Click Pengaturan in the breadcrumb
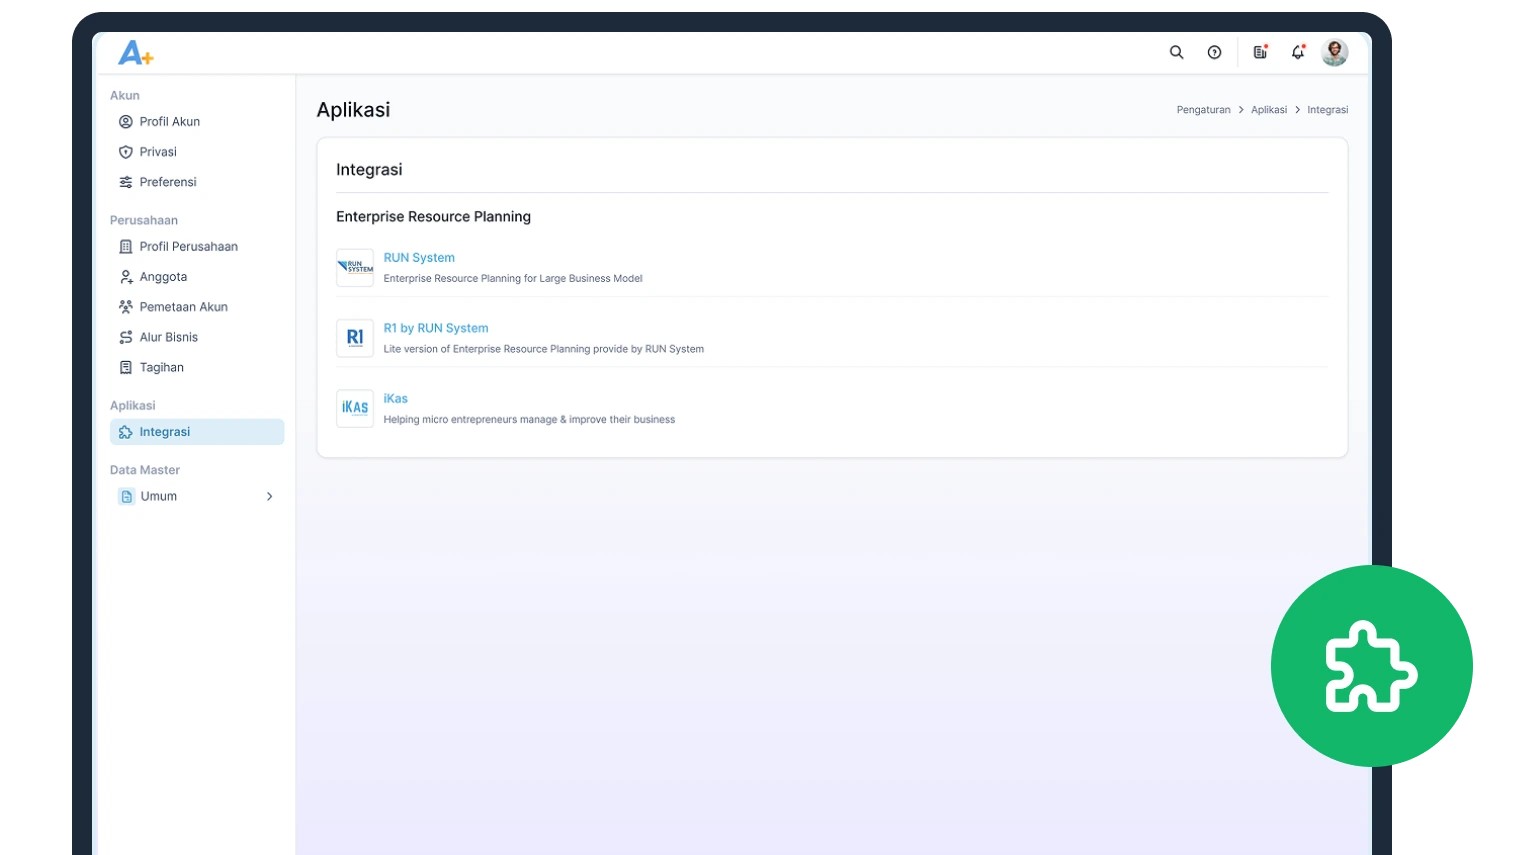Viewport: 1520px width, 855px height. (1203, 110)
